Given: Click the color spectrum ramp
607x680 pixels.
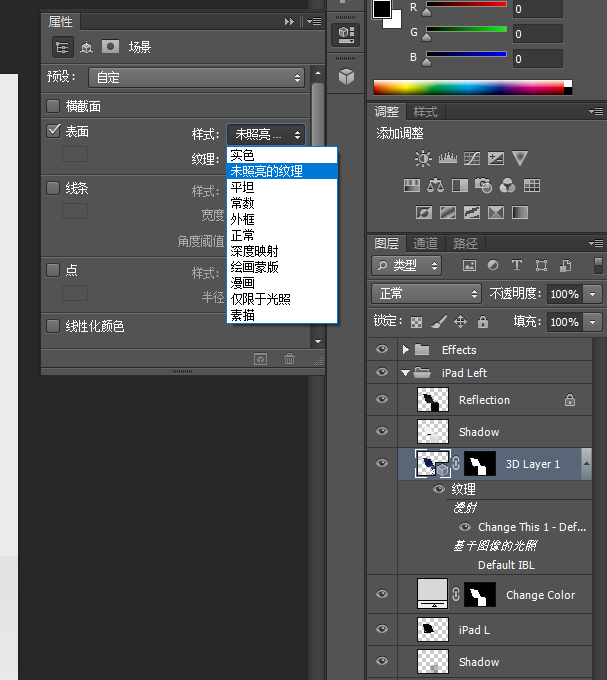Looking at the screenshot, I should [467, 87].
